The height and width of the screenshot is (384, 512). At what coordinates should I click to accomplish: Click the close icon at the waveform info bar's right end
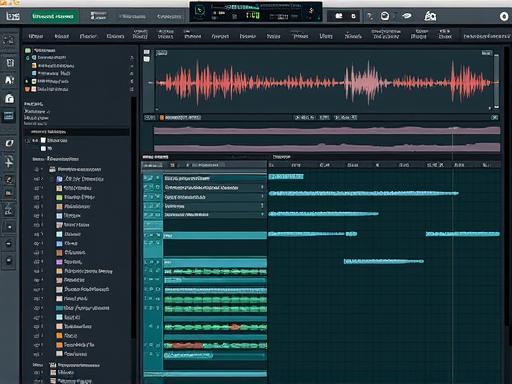coord(494,117)
